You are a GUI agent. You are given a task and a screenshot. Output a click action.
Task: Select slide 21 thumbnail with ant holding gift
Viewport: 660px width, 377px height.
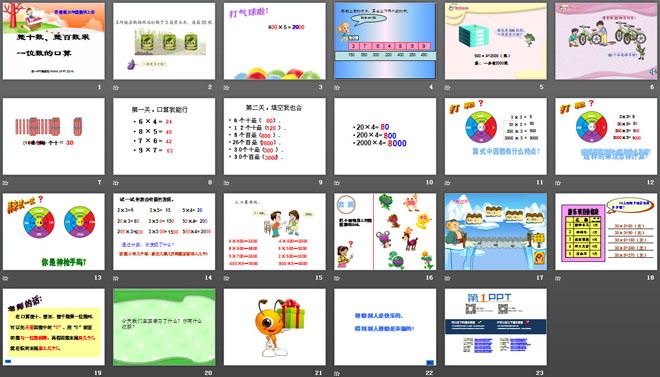274,327
